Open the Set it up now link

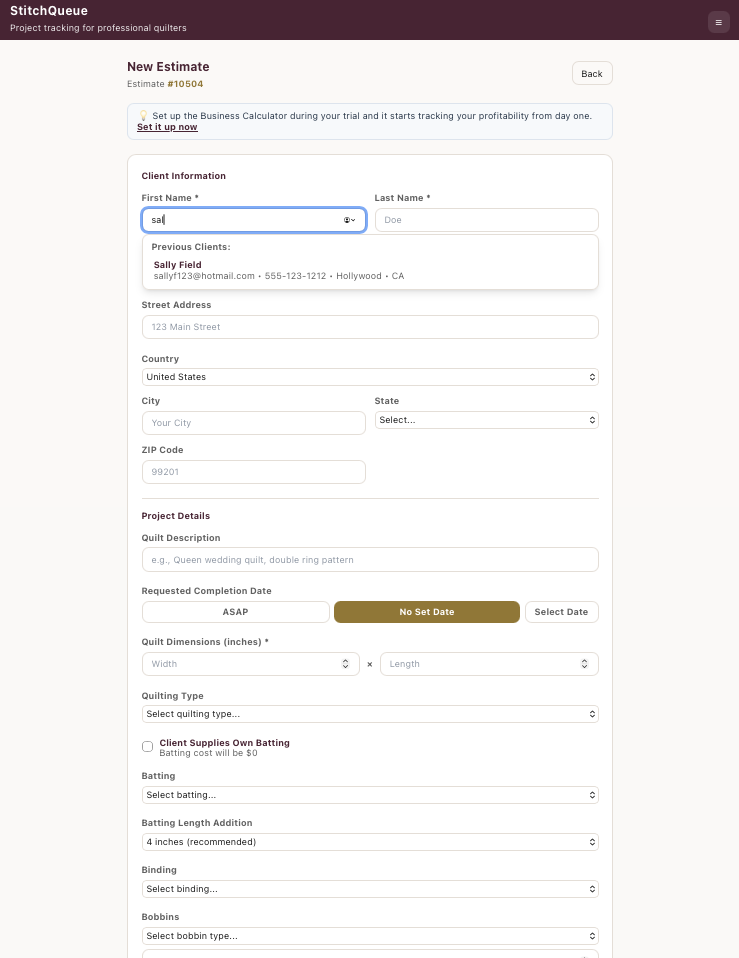pos(167,127)
